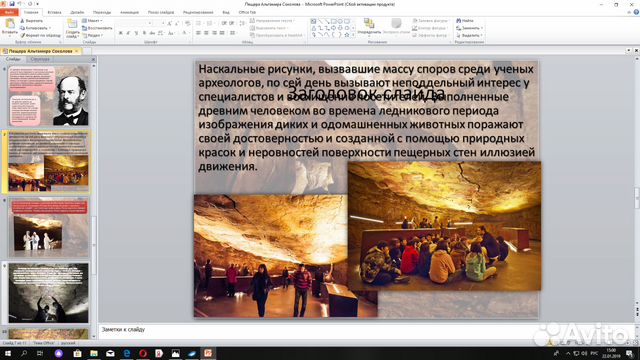Click the Bold (Ж) formatting icon
This screenshot has height=360, width=640.
tap(120, 33)
